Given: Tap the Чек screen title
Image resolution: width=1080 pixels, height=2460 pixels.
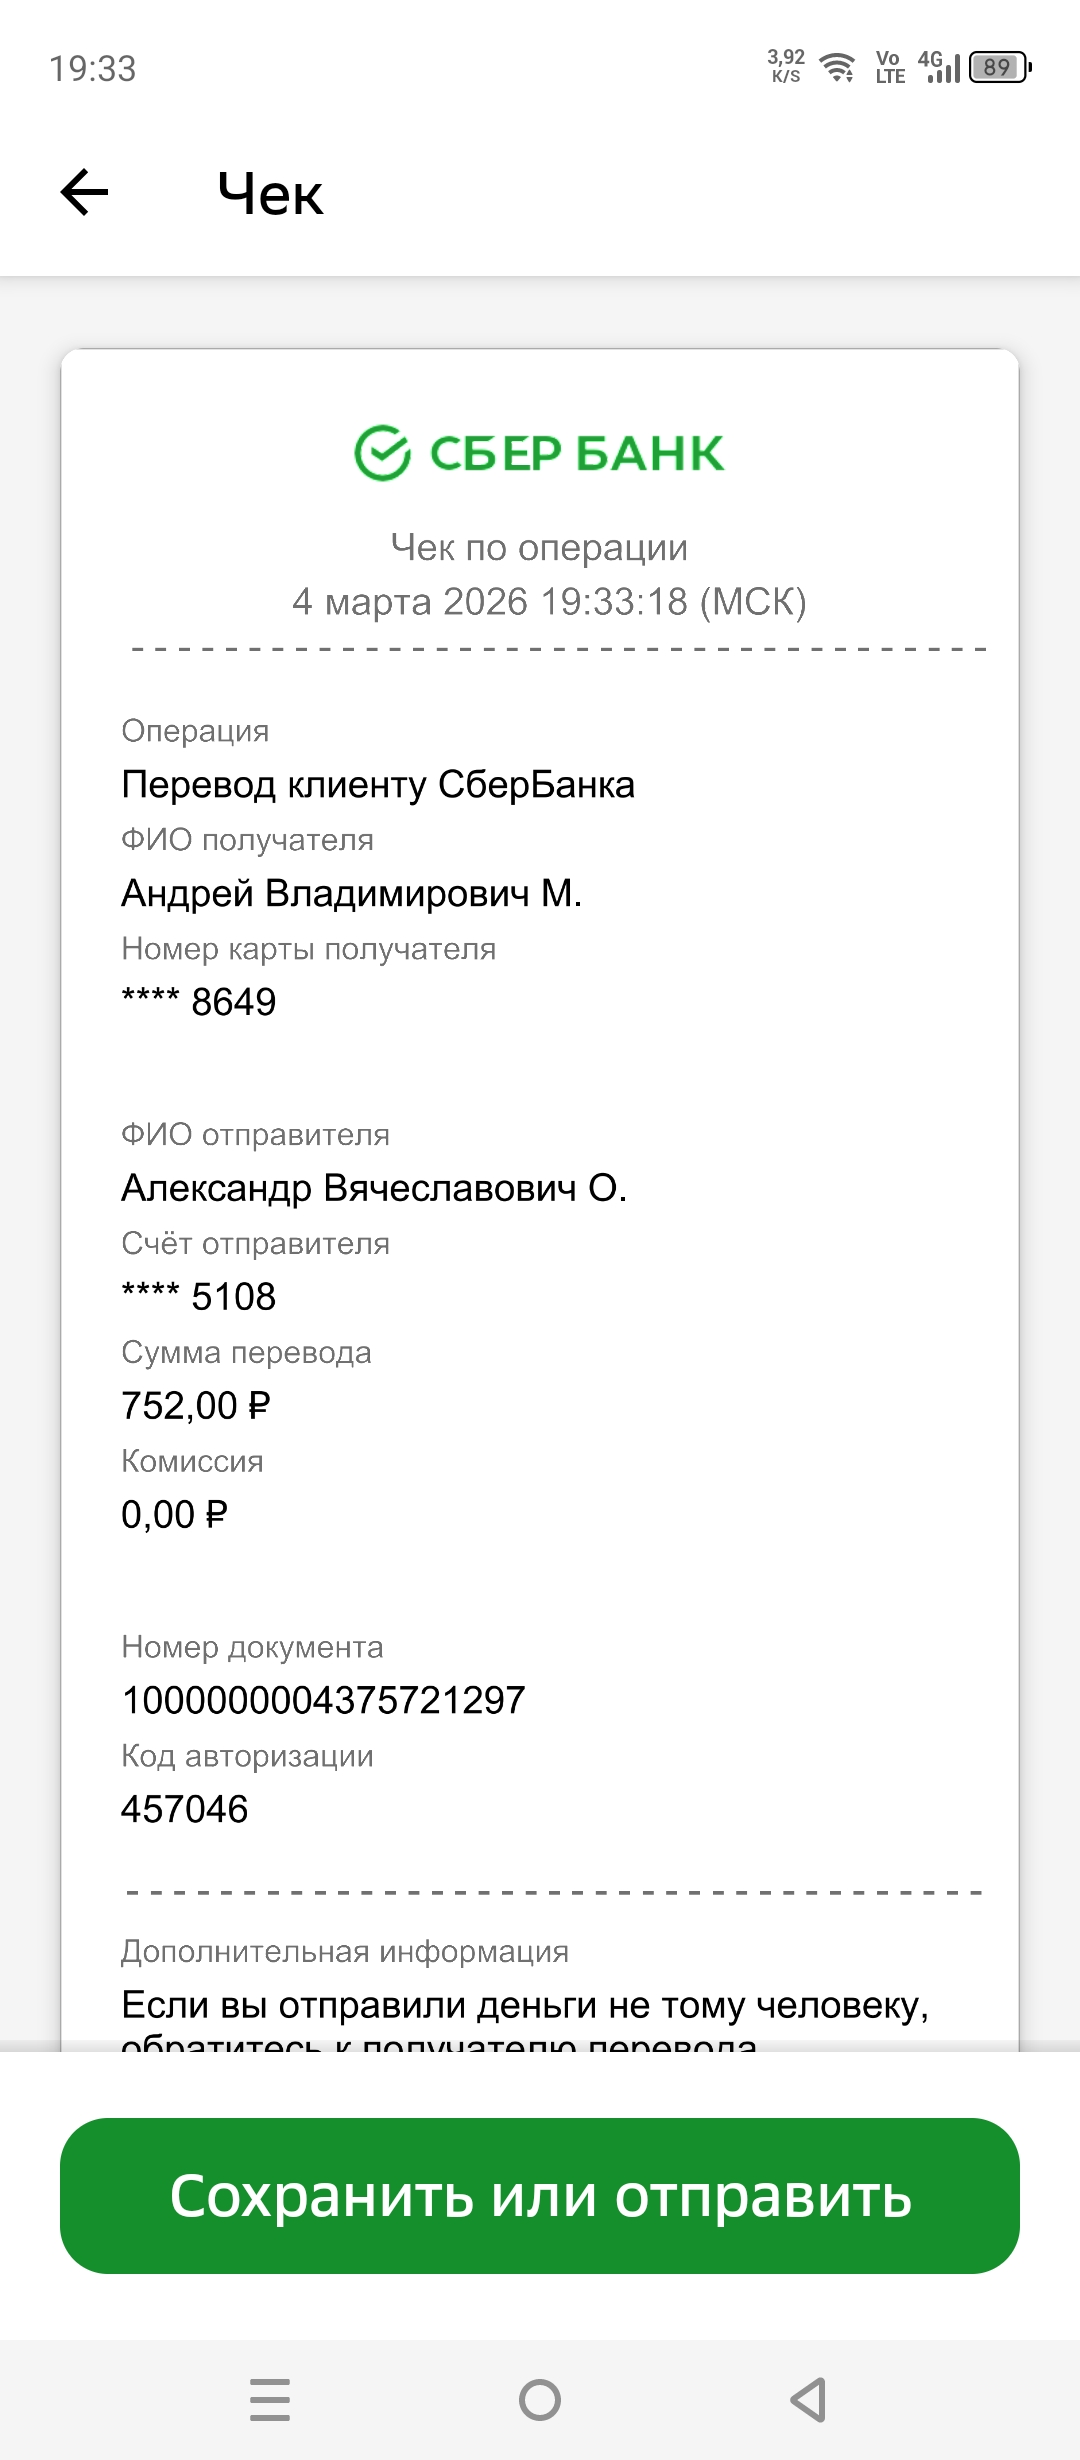Looking at the screenshot, I should coord(270,193).
